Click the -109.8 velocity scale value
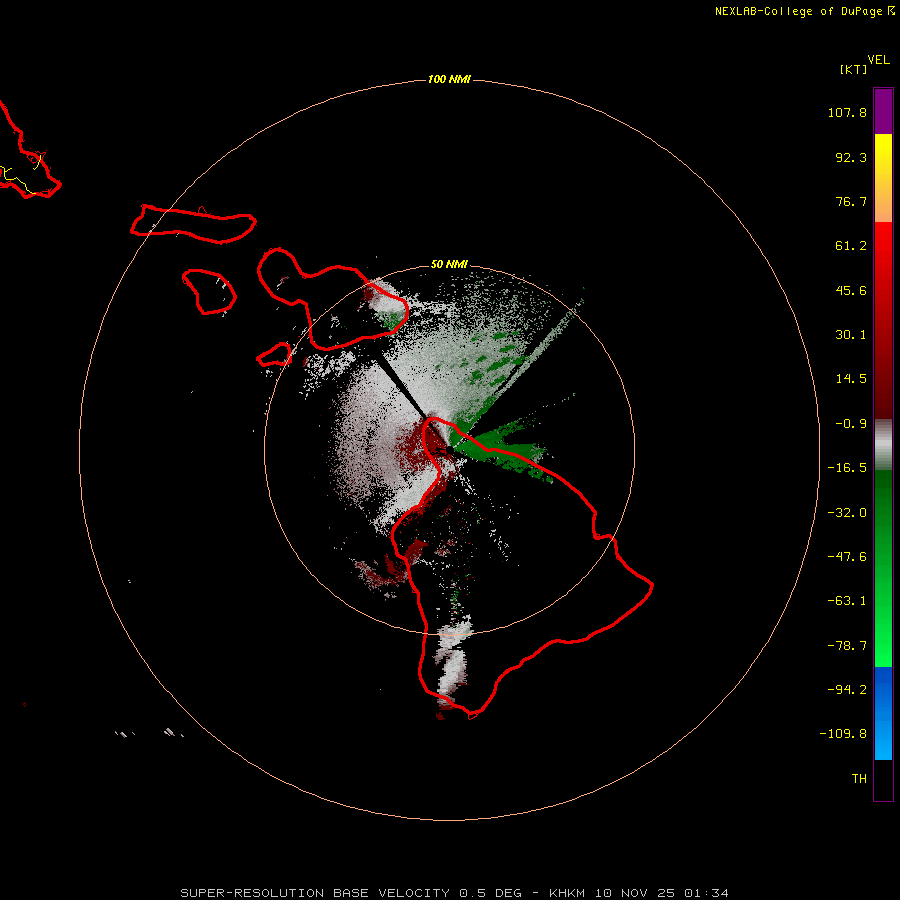Viewport: 900px width, 900px height. (x=843, y=734)
